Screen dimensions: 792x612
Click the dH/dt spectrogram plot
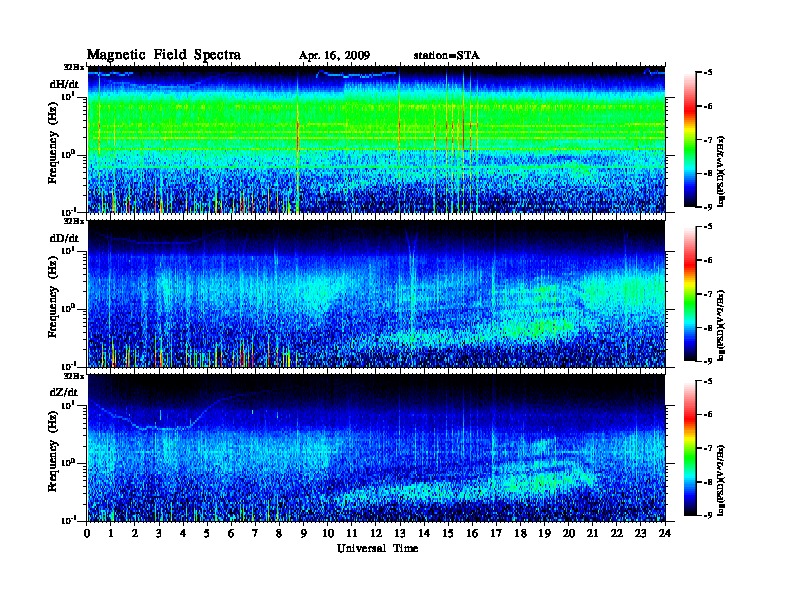376,139
